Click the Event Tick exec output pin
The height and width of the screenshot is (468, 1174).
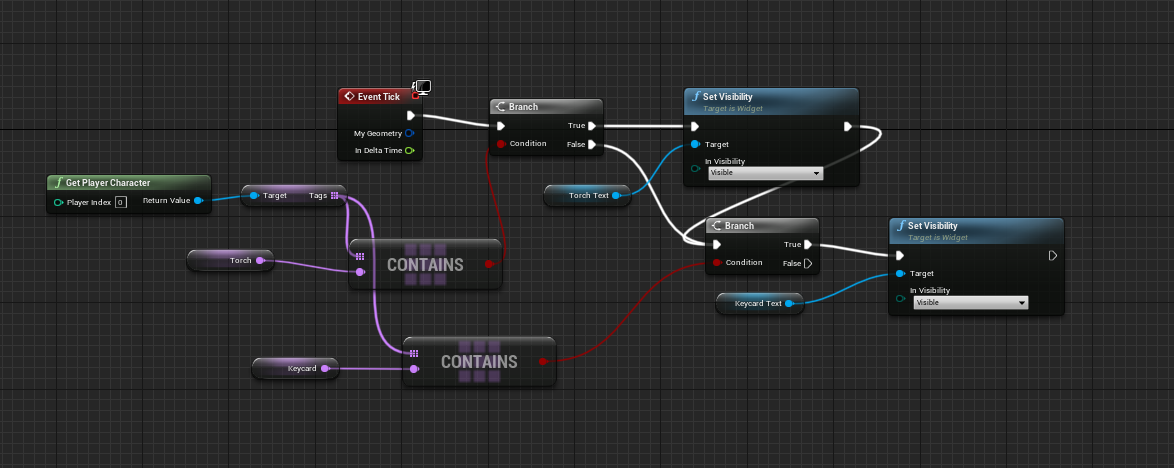410,115
